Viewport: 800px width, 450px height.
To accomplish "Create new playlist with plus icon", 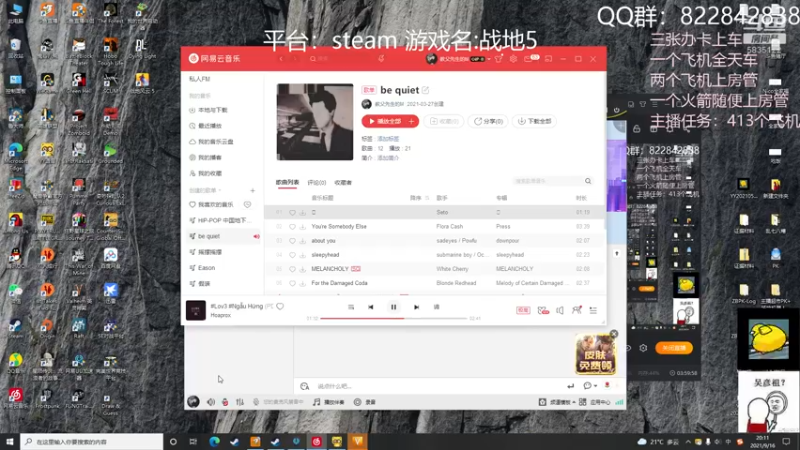I will tap(253, 191).
